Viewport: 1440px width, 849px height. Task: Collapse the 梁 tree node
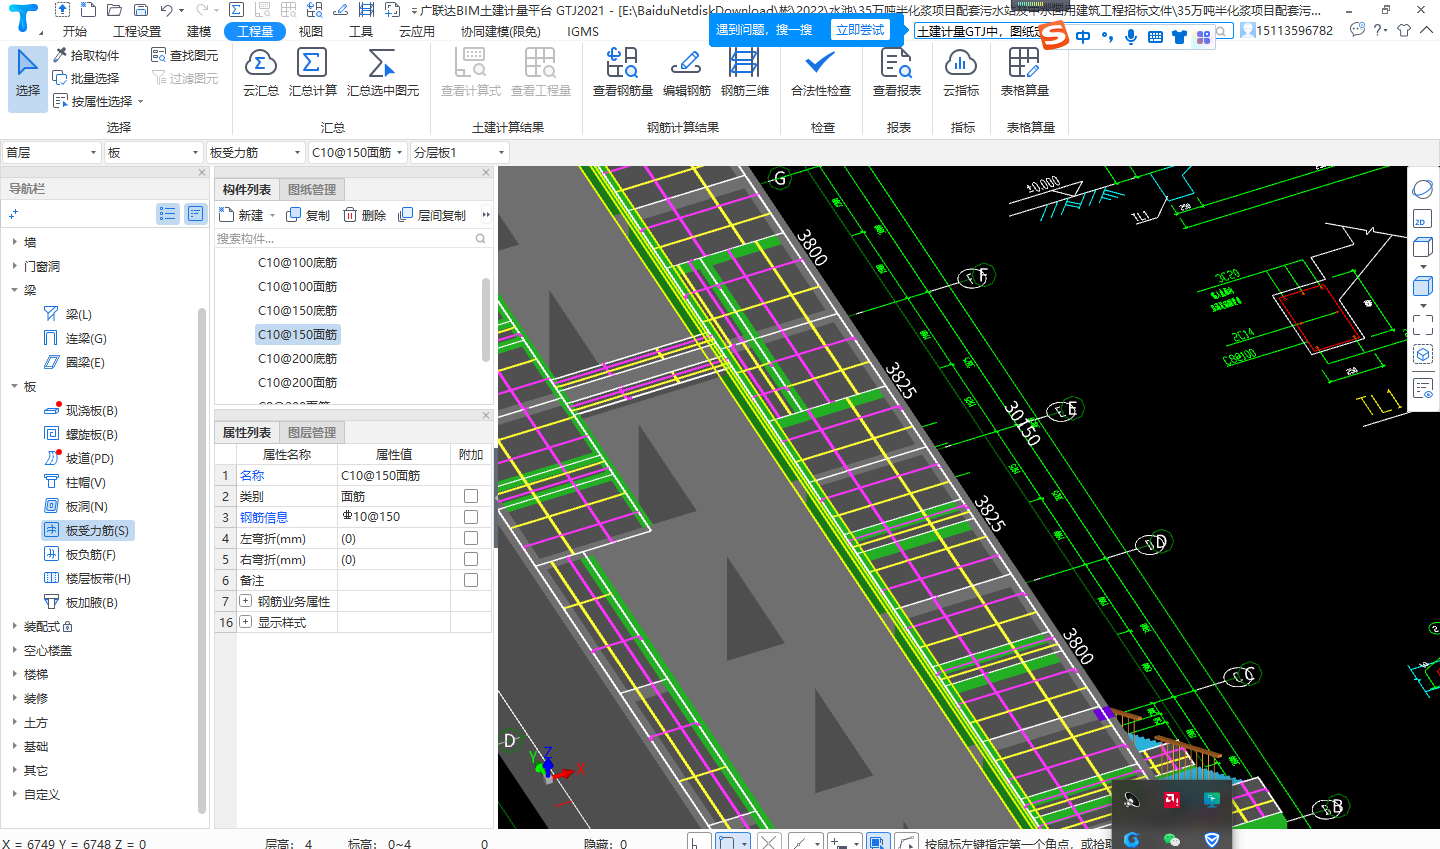coord(14,290)
